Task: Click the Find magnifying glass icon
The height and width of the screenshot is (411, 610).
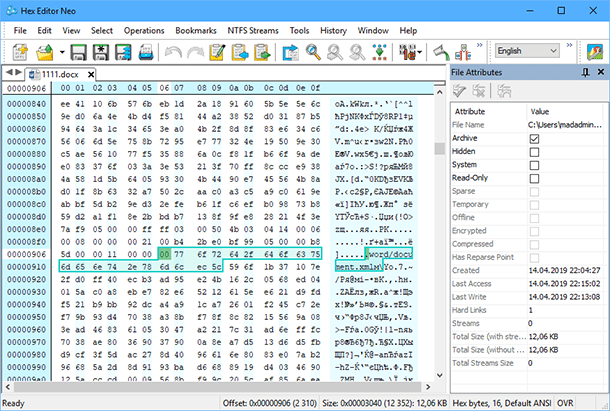Action: coord(313,52)
